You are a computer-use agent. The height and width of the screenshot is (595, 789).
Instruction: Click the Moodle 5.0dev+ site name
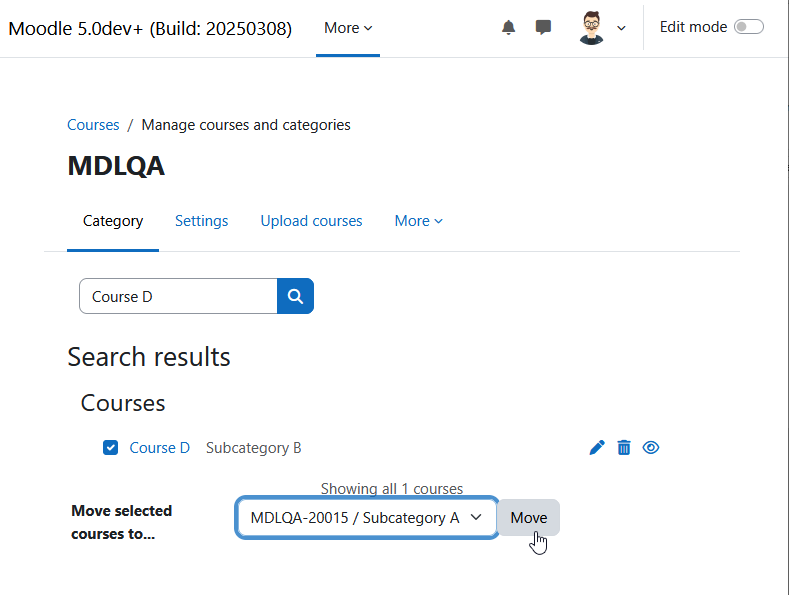150,28
